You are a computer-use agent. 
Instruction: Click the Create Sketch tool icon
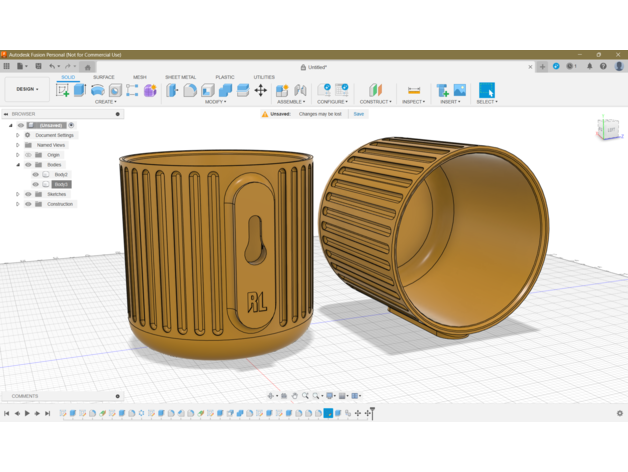pos(62,90)
